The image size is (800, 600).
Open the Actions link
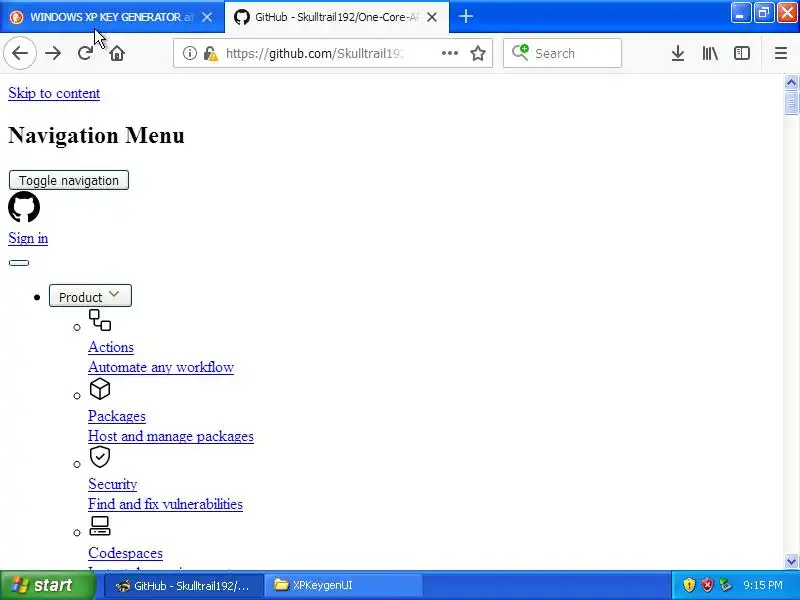[x=111, y=347]
